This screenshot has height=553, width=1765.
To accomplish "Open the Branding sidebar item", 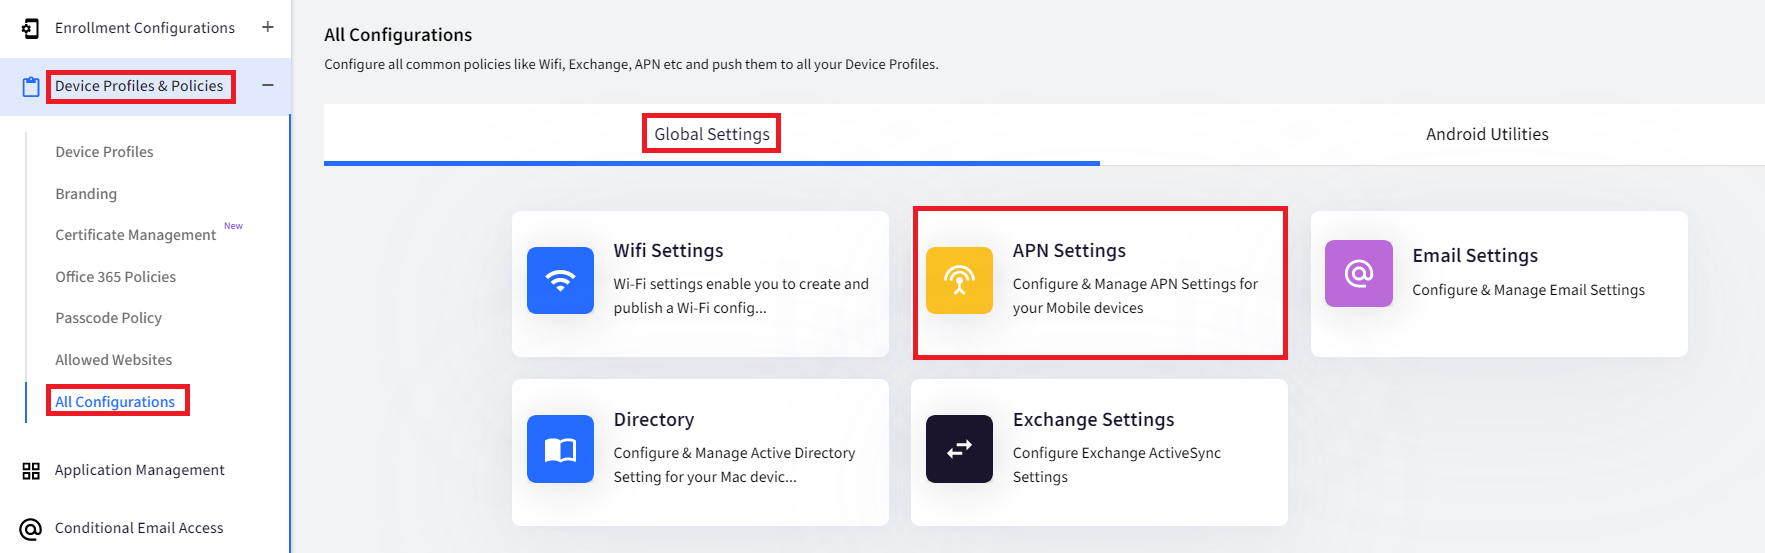I will pos(86,194).
